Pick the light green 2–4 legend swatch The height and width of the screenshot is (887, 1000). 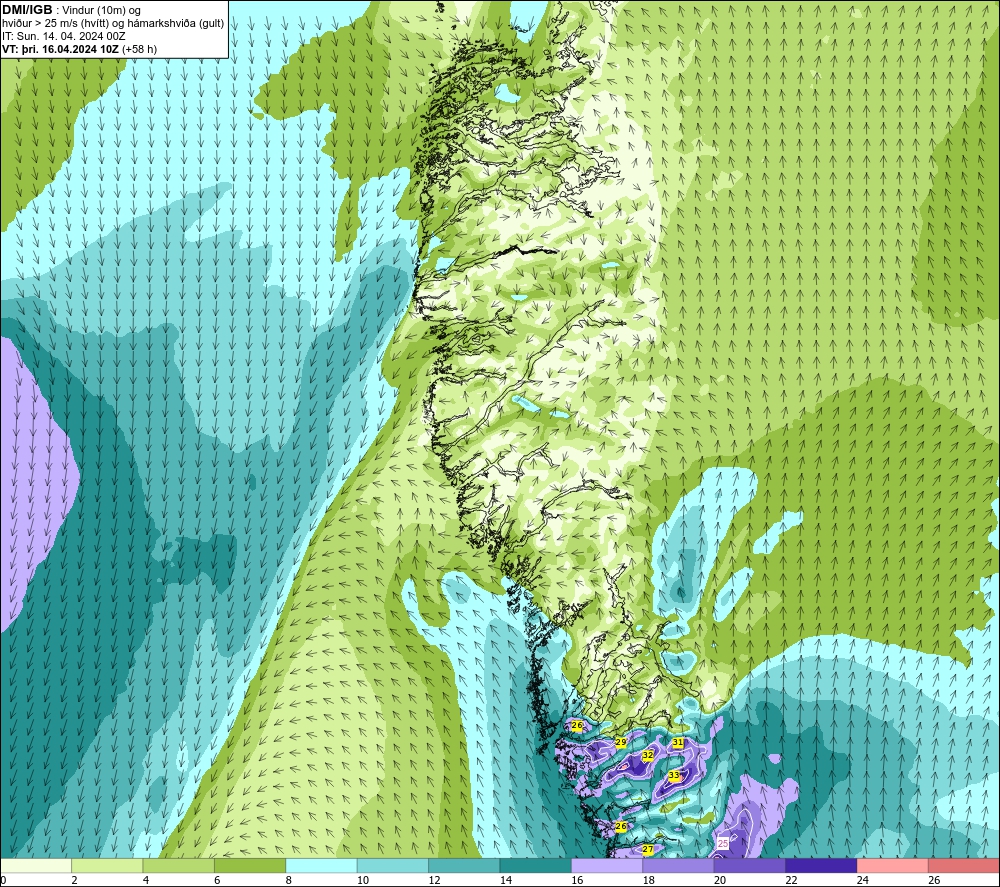[x=107, y=865]
